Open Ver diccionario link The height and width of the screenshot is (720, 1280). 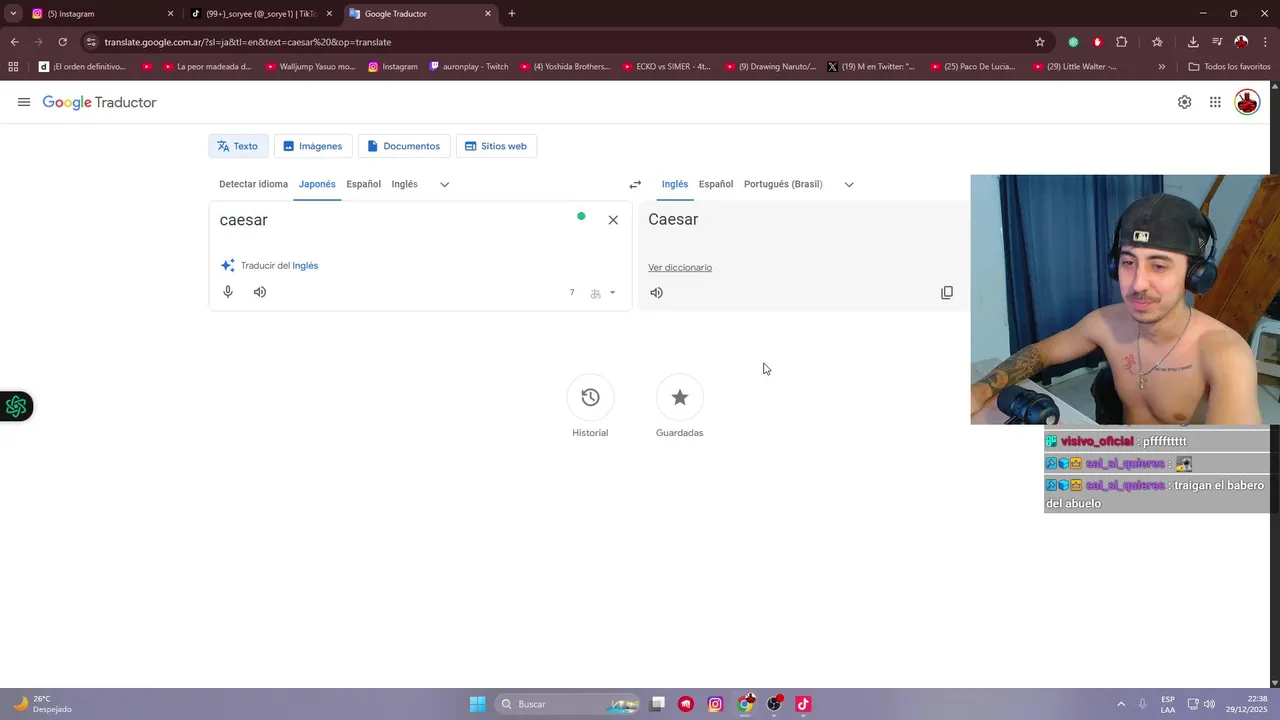pyautogui.click(x=680, y=268)
